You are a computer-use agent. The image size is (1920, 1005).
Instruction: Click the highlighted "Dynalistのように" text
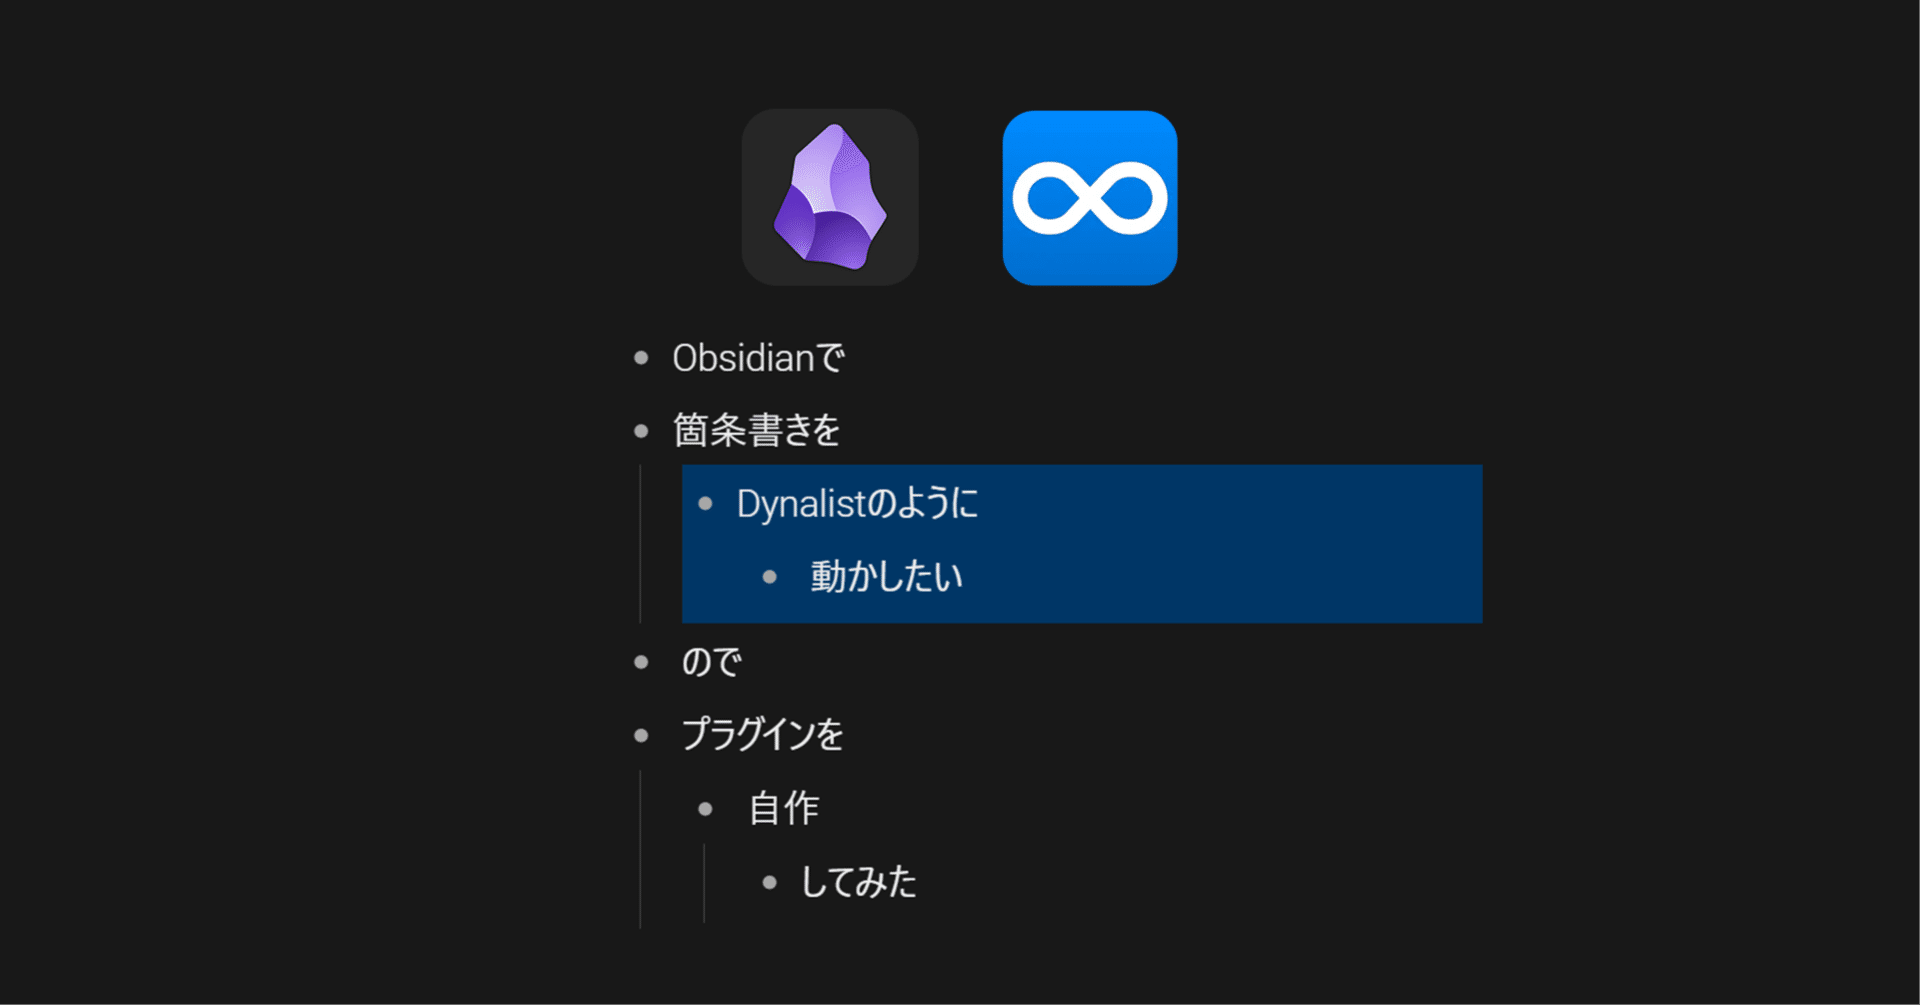coord(857,504)
